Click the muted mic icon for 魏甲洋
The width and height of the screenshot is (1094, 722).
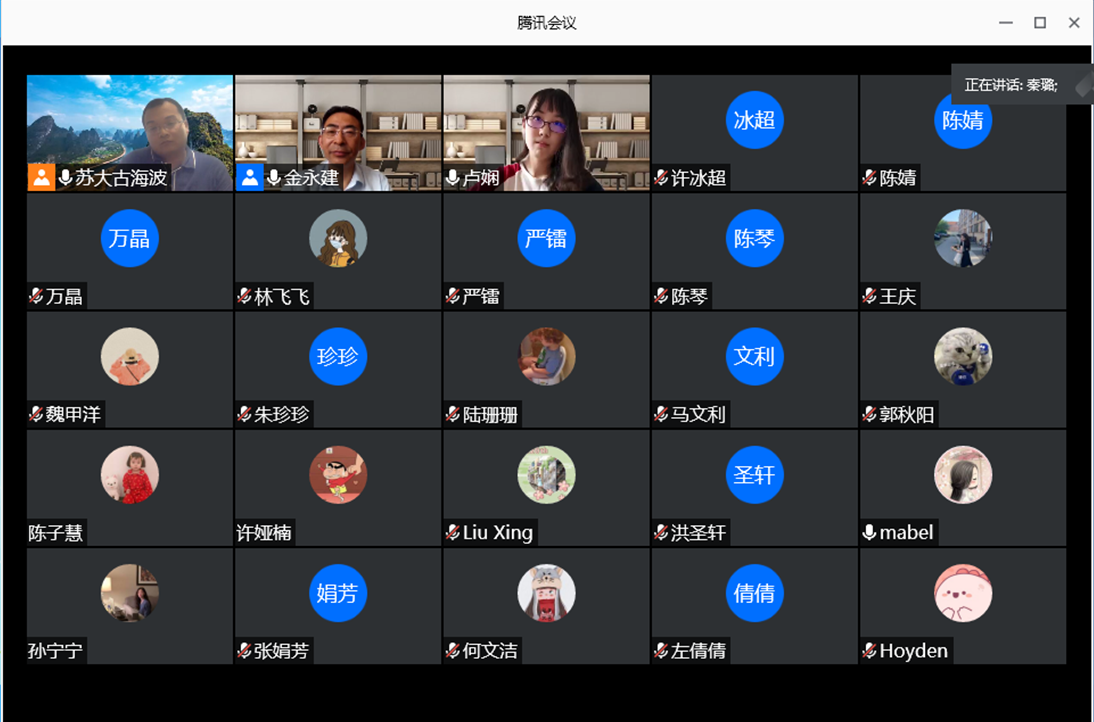coord(36,414)
